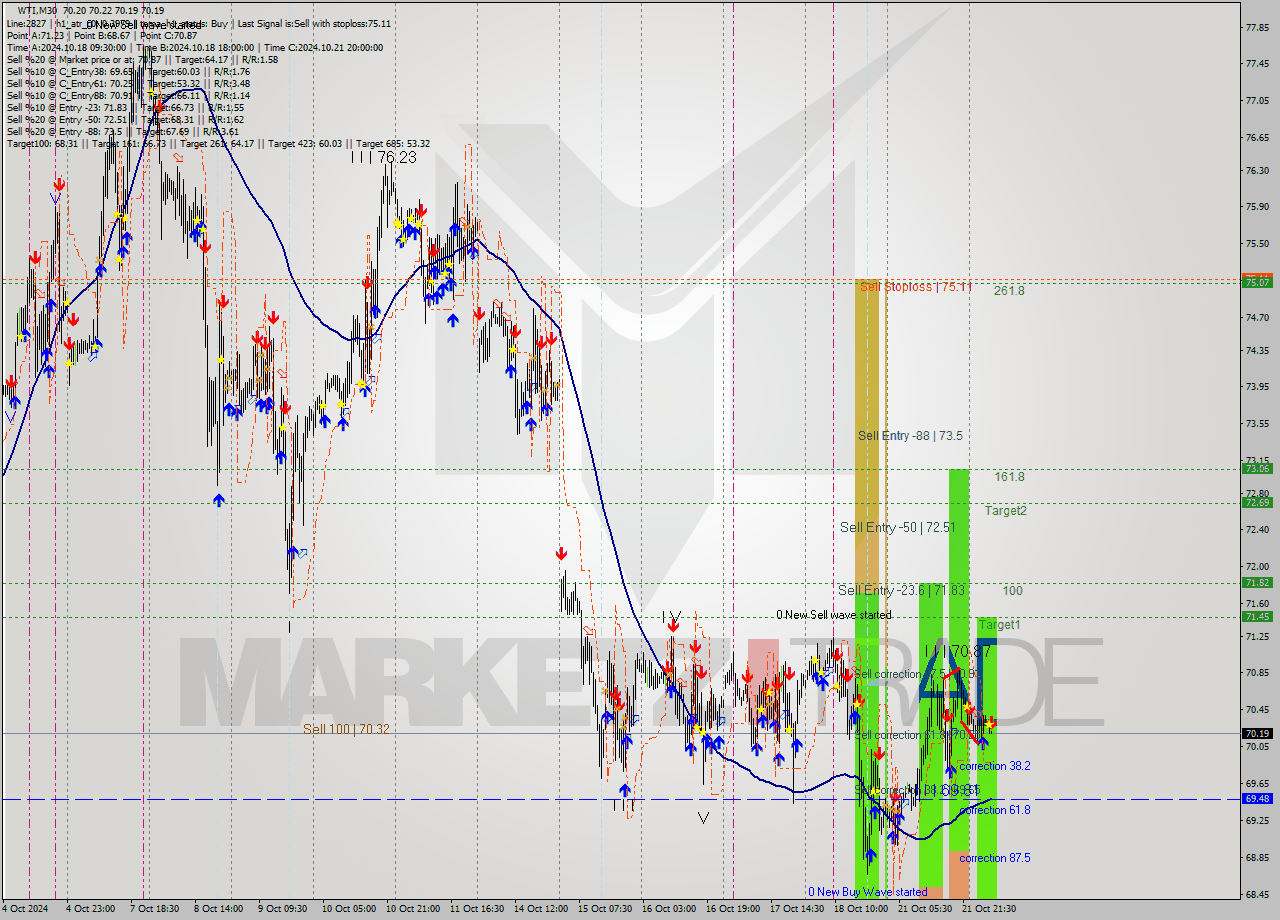Click the 68.45 price scale value

pyautogui.click(x=1257, y=895)
